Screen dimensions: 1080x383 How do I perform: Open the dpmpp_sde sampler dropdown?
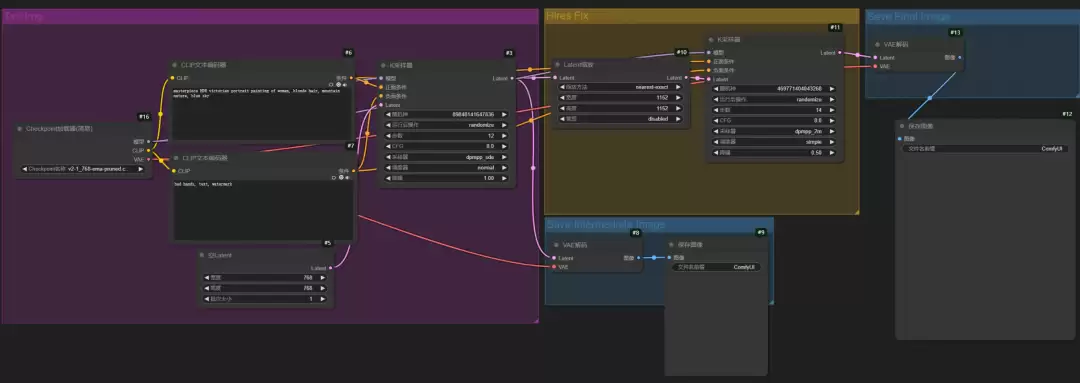[446, 156]
